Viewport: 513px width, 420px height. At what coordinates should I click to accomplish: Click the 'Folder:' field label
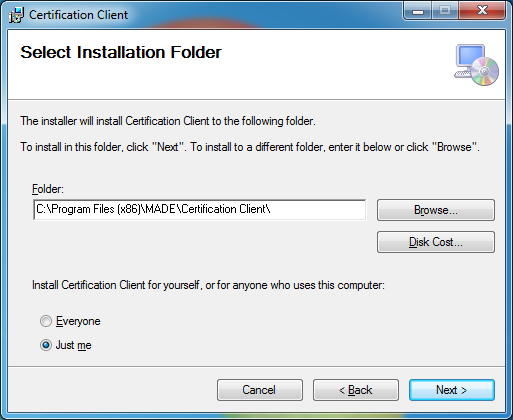coord(48,189)
